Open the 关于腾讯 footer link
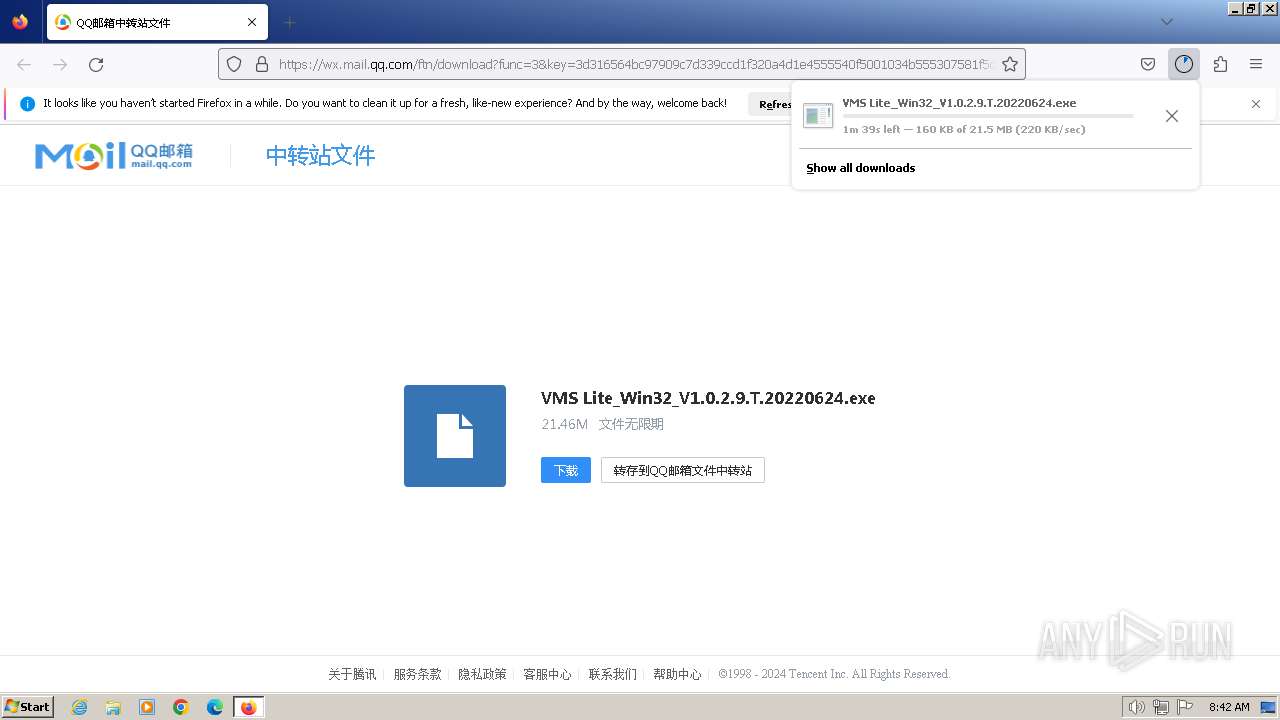1280x720 pixels. pos(352,674)
